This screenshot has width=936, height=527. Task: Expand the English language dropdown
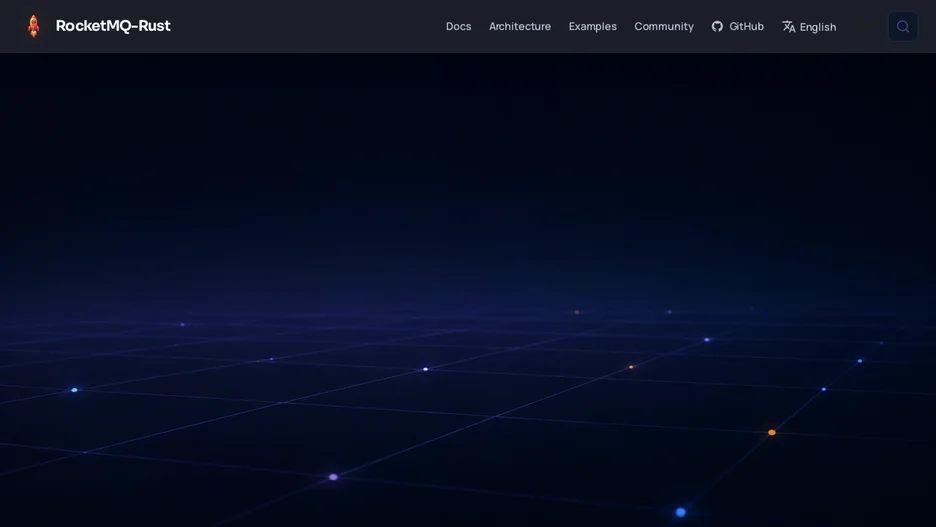[817, 27]
